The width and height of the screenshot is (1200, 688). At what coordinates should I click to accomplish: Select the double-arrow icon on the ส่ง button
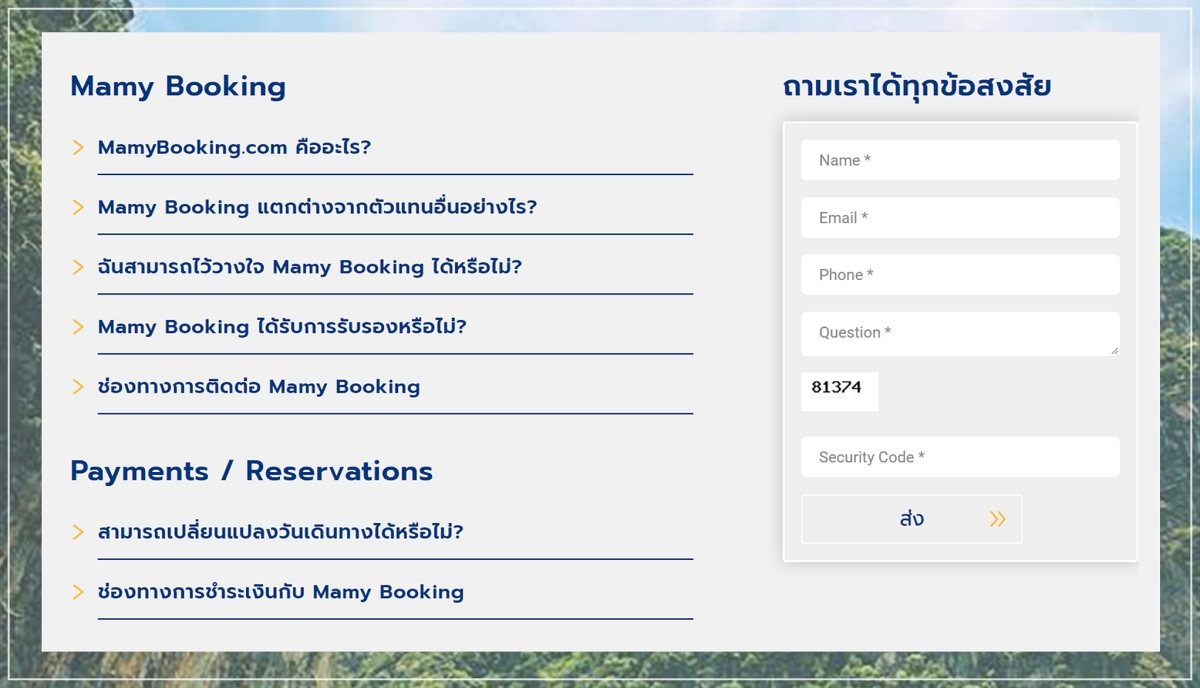click(x=997, y=519)
